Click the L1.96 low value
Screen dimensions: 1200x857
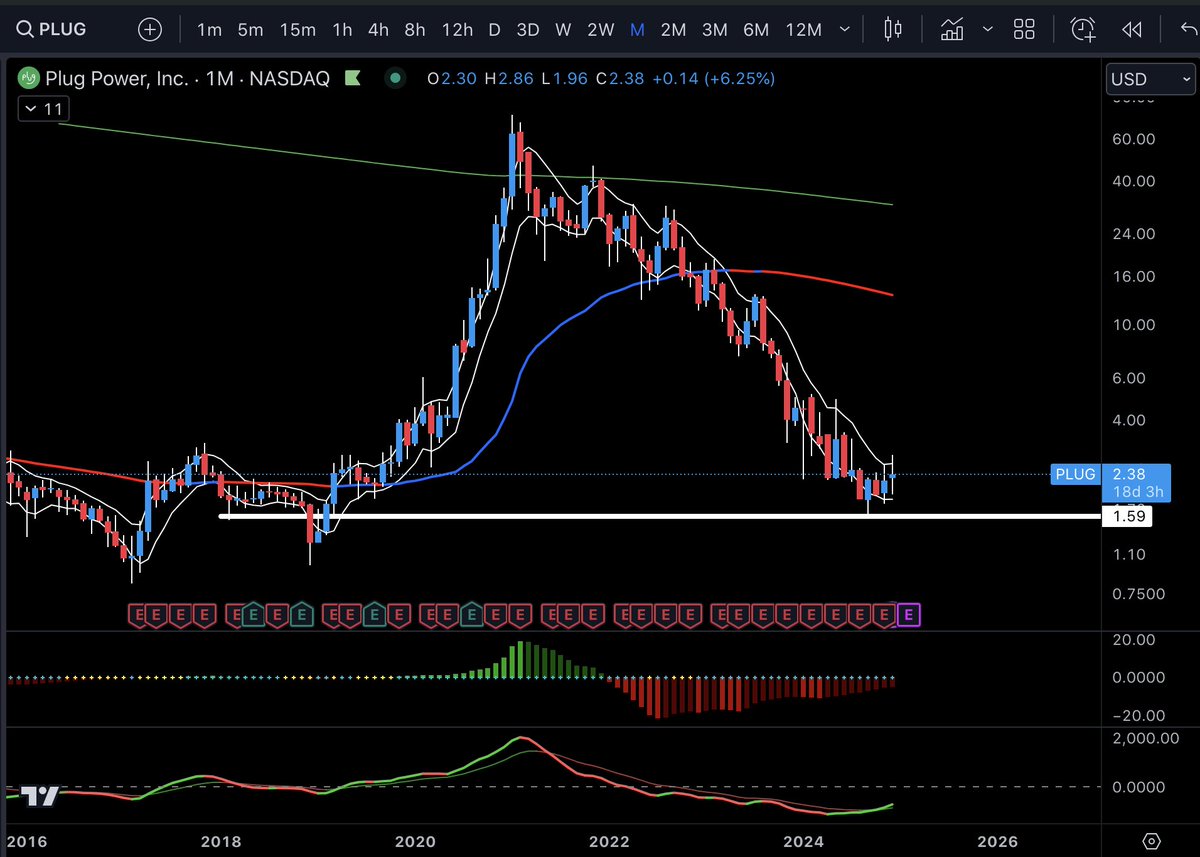coord(563,78)
